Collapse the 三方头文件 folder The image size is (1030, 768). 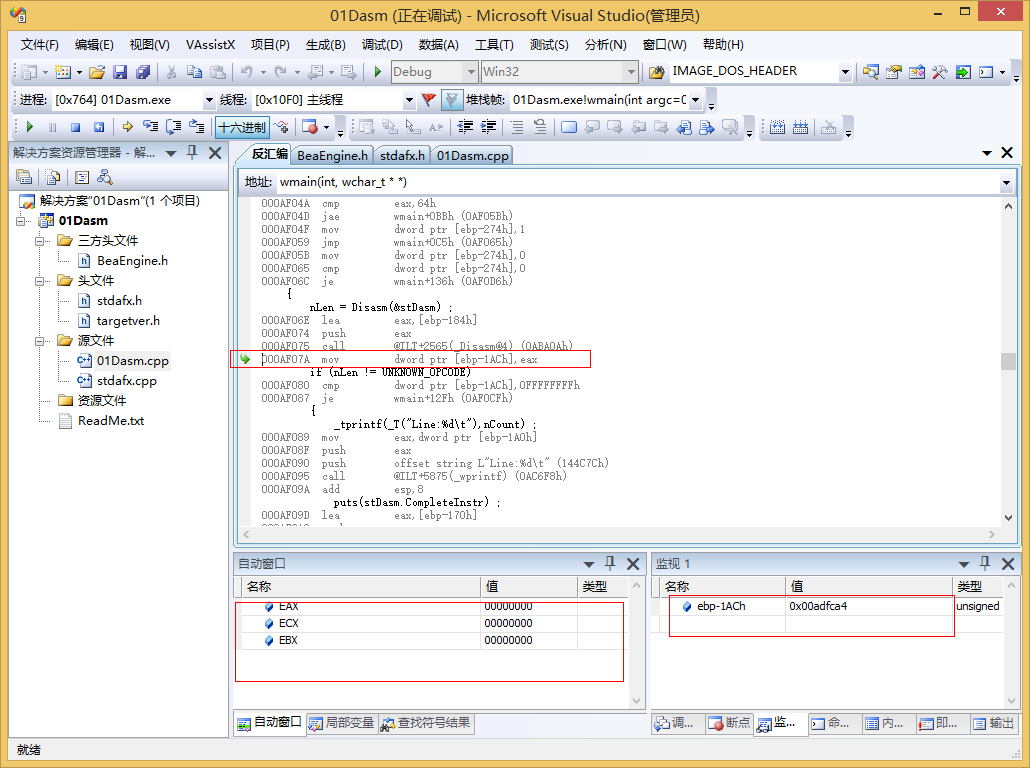(39, 241)
